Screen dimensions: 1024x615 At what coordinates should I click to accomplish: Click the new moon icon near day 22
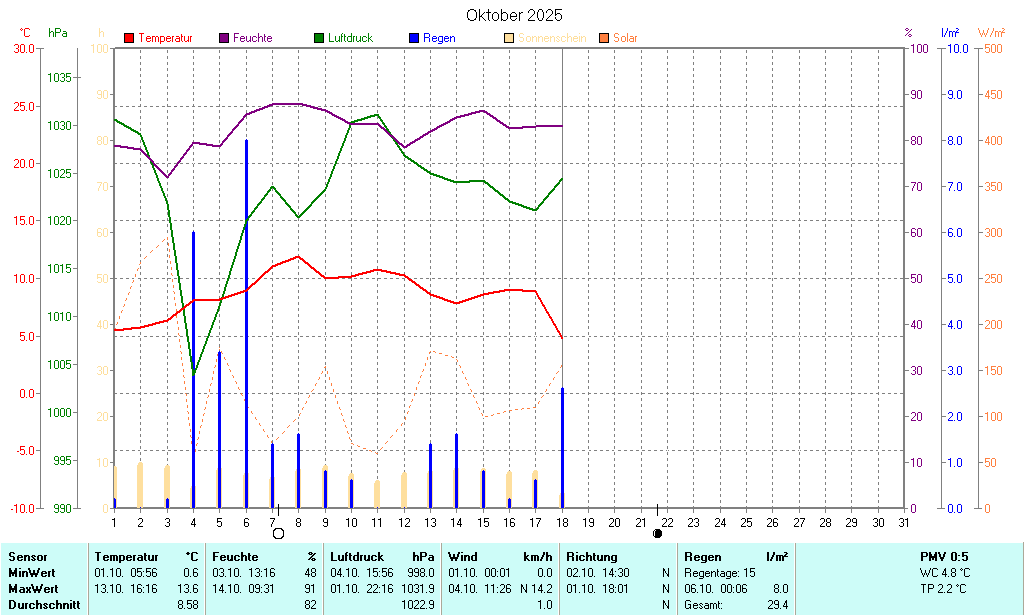click(657, 533)
